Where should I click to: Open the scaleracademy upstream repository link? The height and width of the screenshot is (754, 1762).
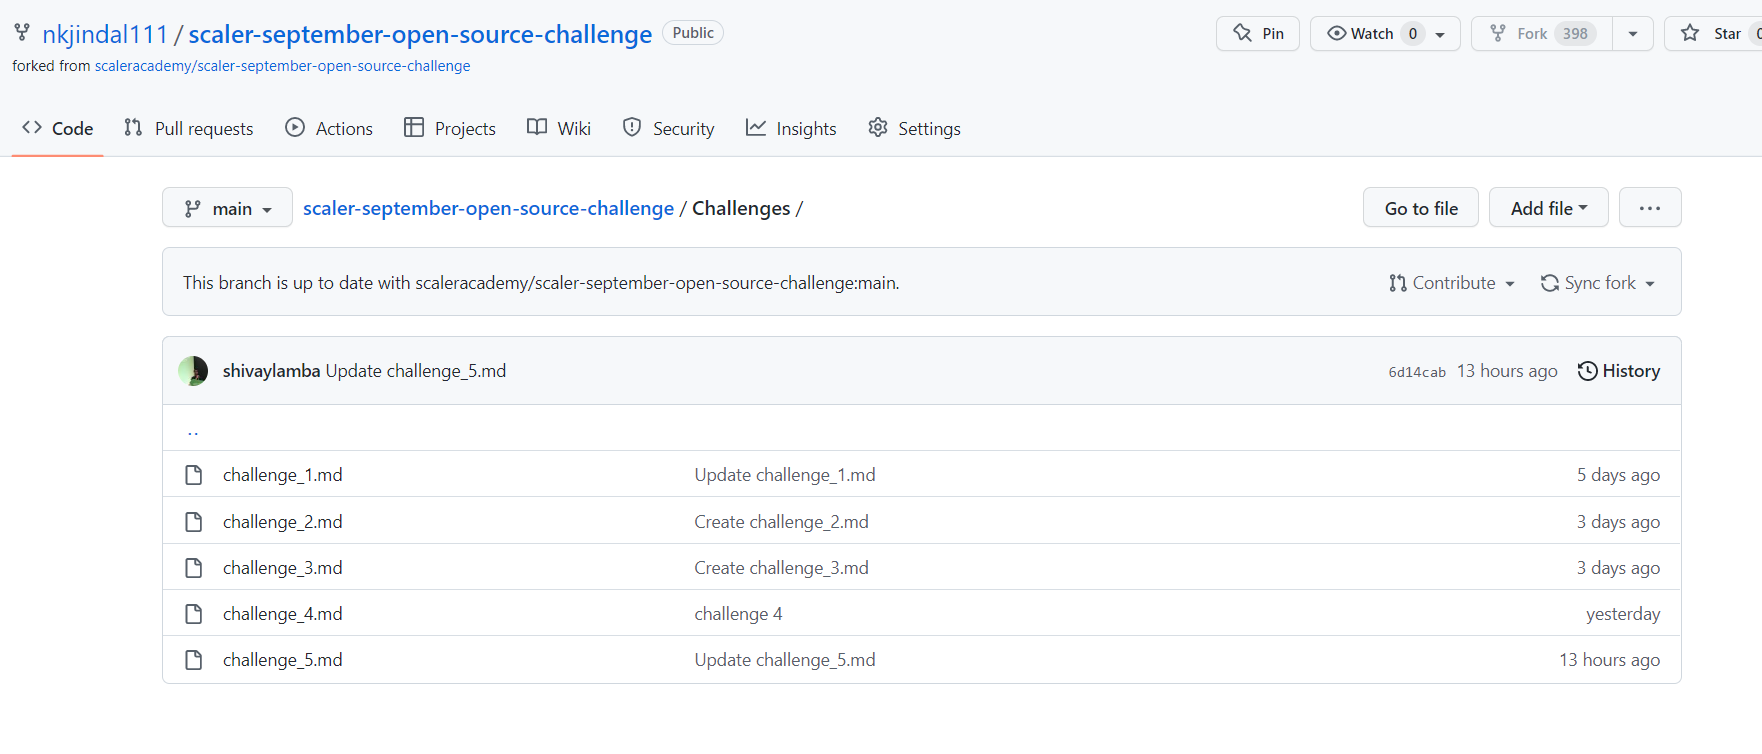click(282, 66)
